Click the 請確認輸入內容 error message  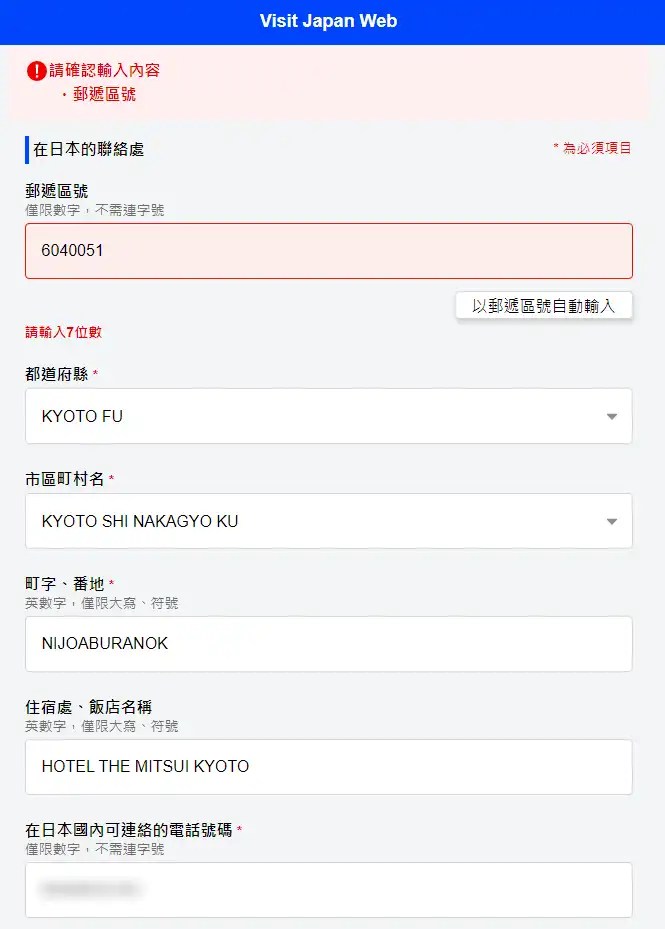[x=104, y=71]
